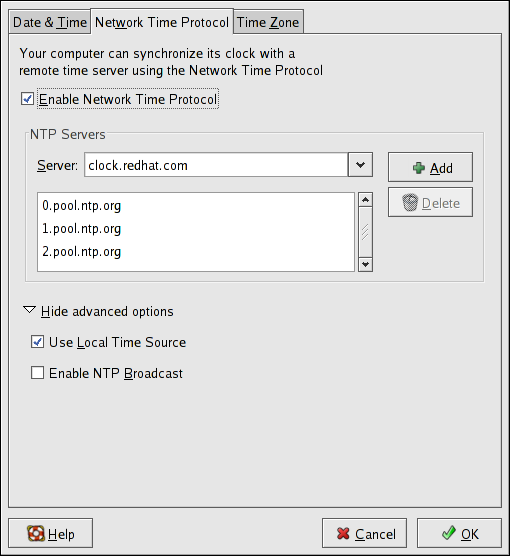Viewport: 510px width, 556px height.
Task: Click the server list scroll down arrow
Action: point(365,265)
